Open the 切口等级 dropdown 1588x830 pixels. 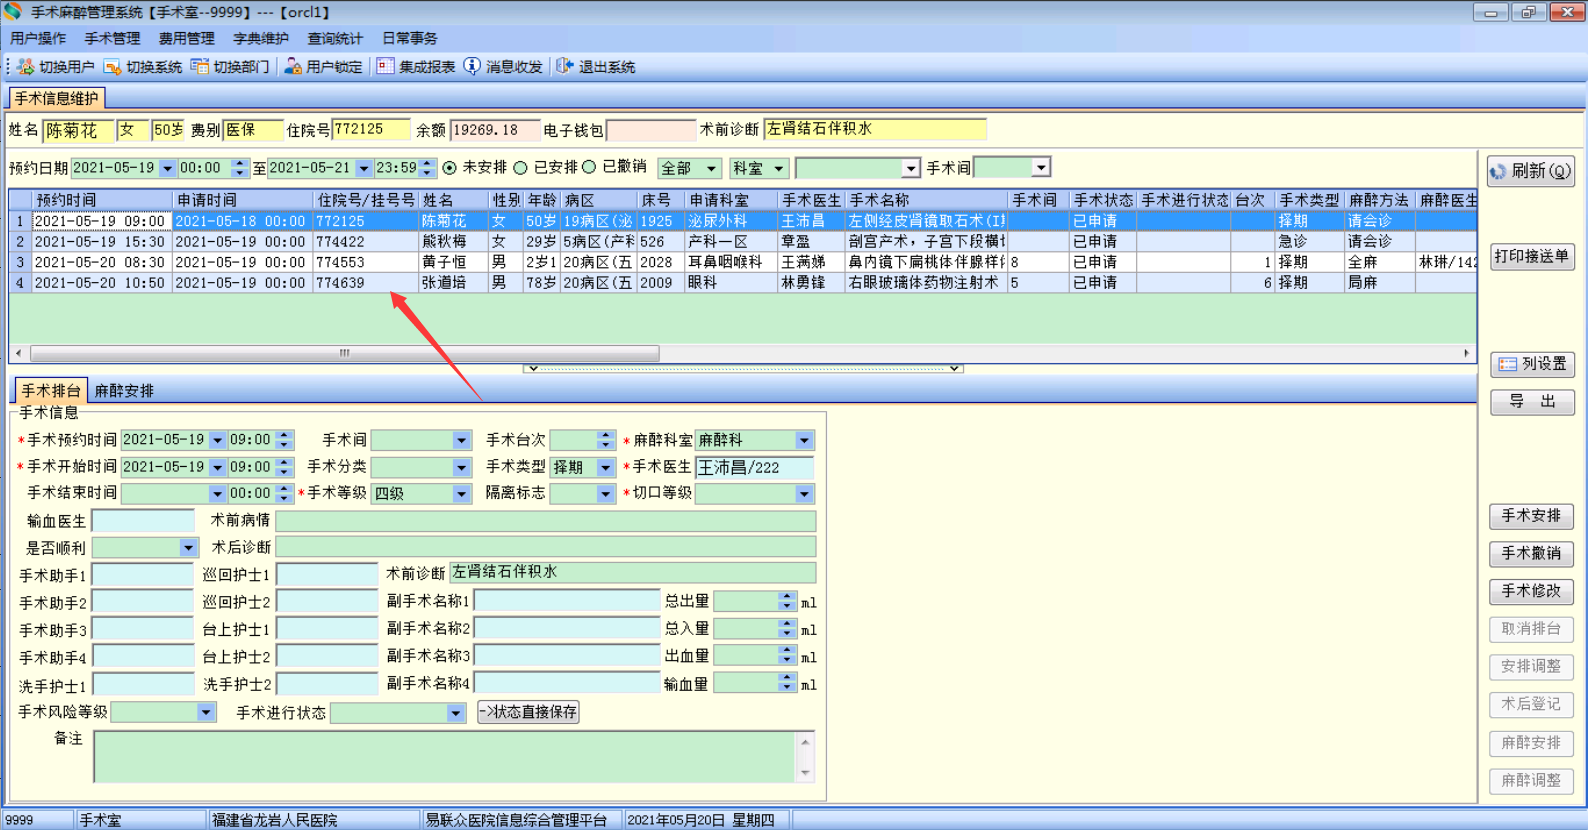click(x=804, y=494)
